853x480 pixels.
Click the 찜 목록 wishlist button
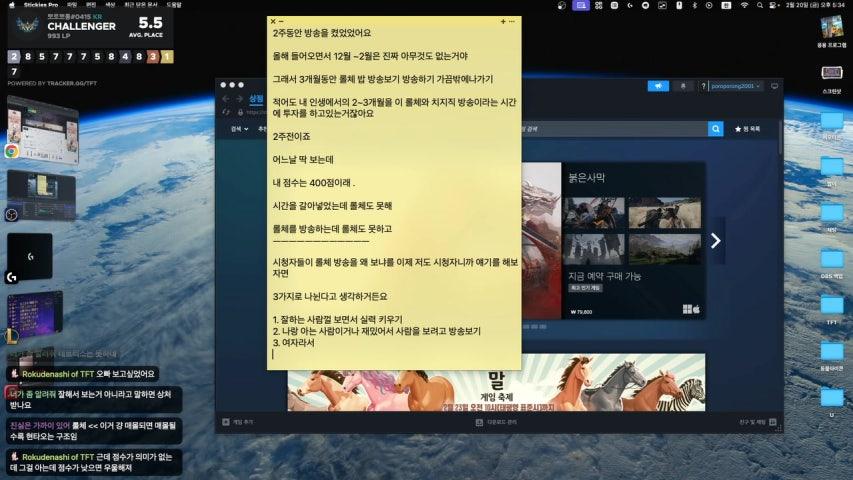click(747, 129)
